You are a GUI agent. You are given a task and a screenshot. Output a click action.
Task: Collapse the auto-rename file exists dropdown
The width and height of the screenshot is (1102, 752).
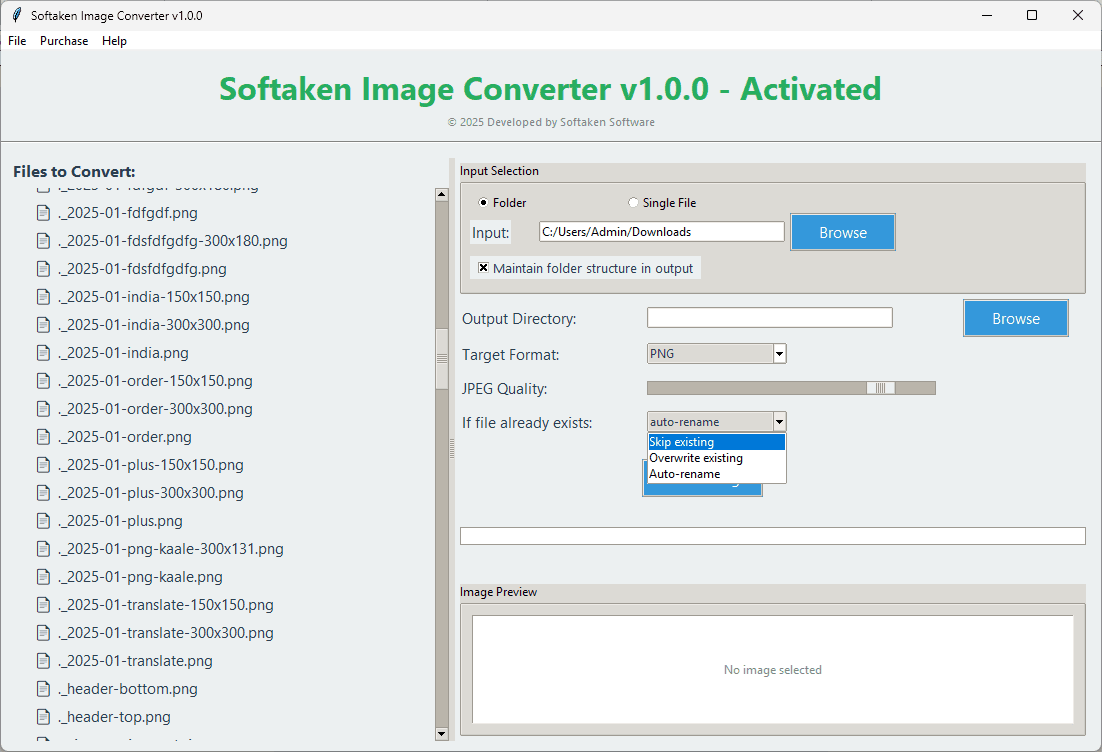click(x=779, y=422)
